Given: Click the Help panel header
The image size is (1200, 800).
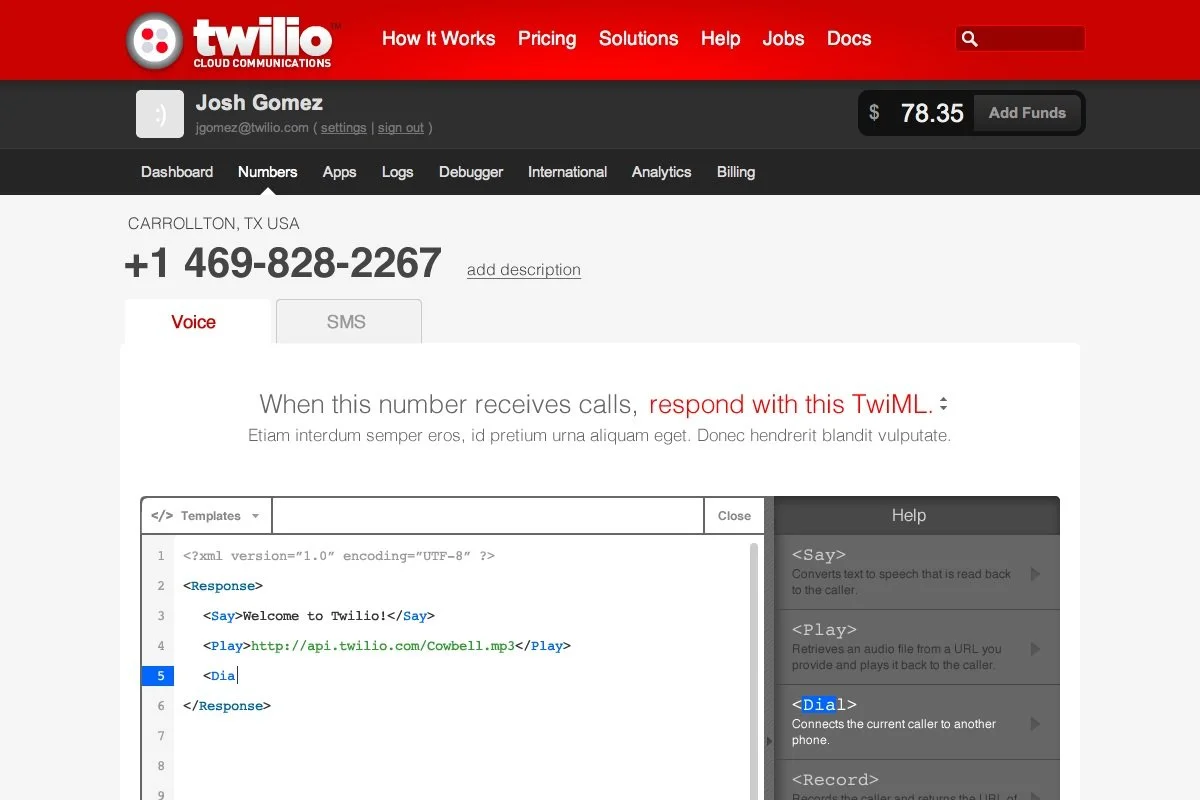Looking at the screenshot, I should pyautogui.click(x=917, y=516).
